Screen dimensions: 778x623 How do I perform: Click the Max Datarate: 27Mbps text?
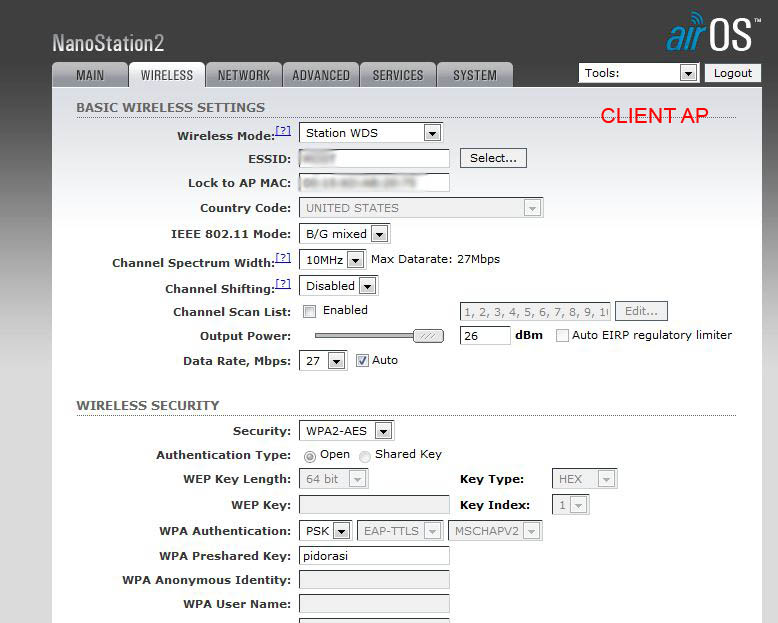435,259
